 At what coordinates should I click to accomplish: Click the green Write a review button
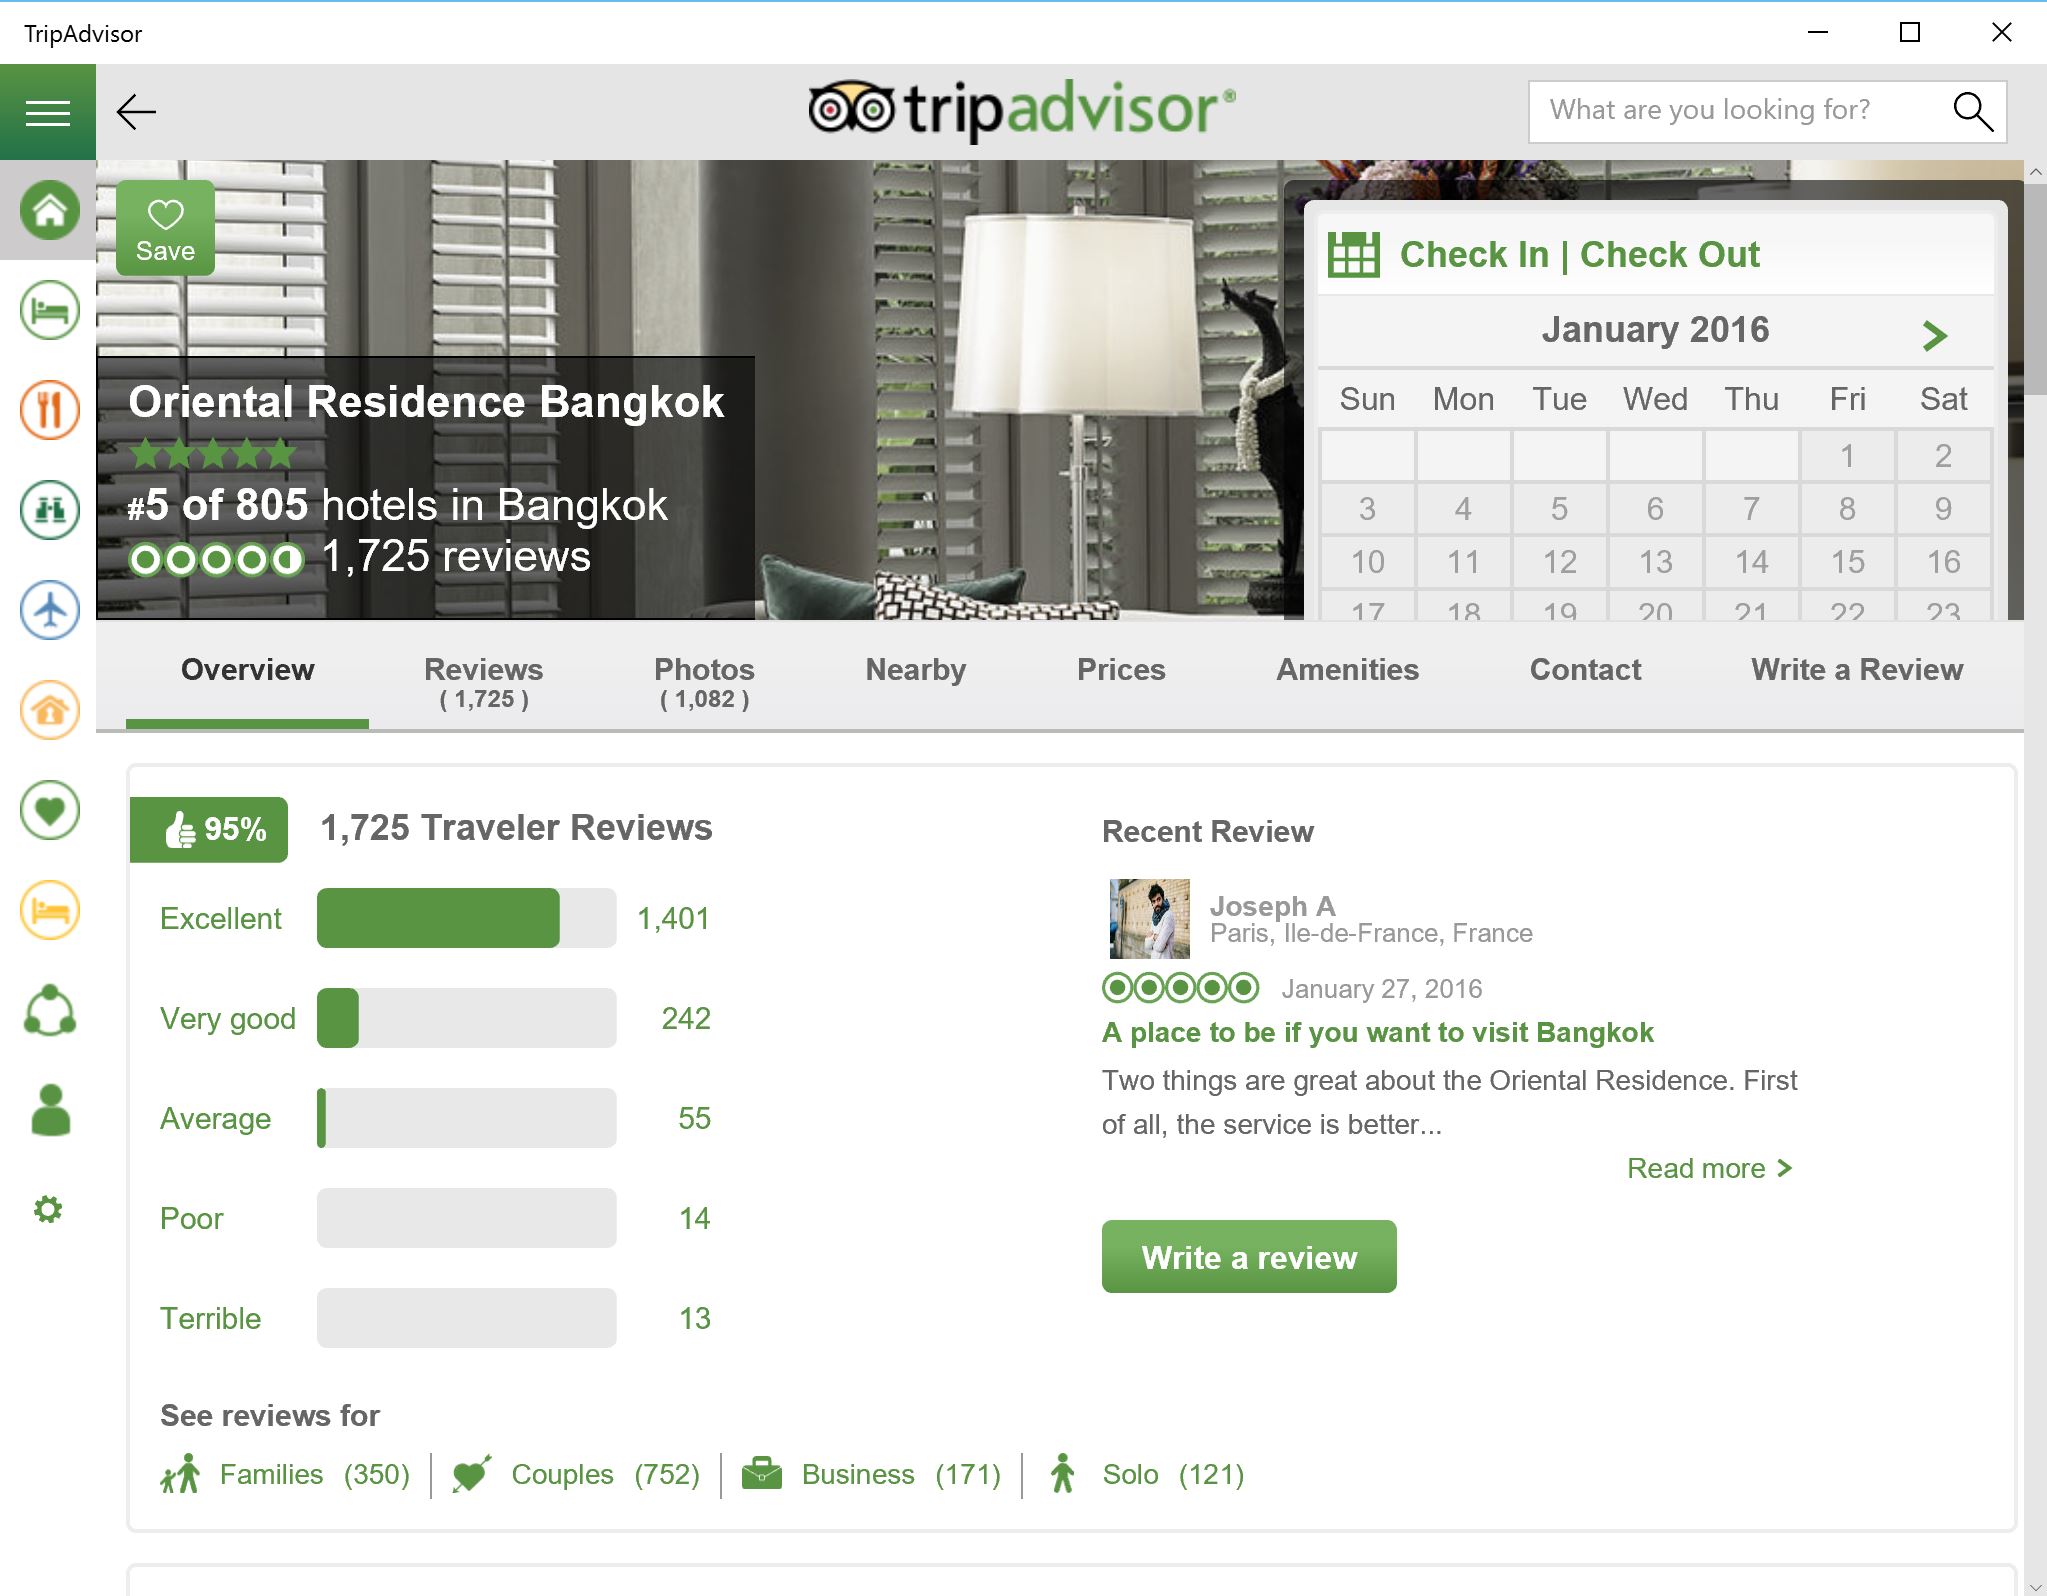(x=1249, y=1257)
